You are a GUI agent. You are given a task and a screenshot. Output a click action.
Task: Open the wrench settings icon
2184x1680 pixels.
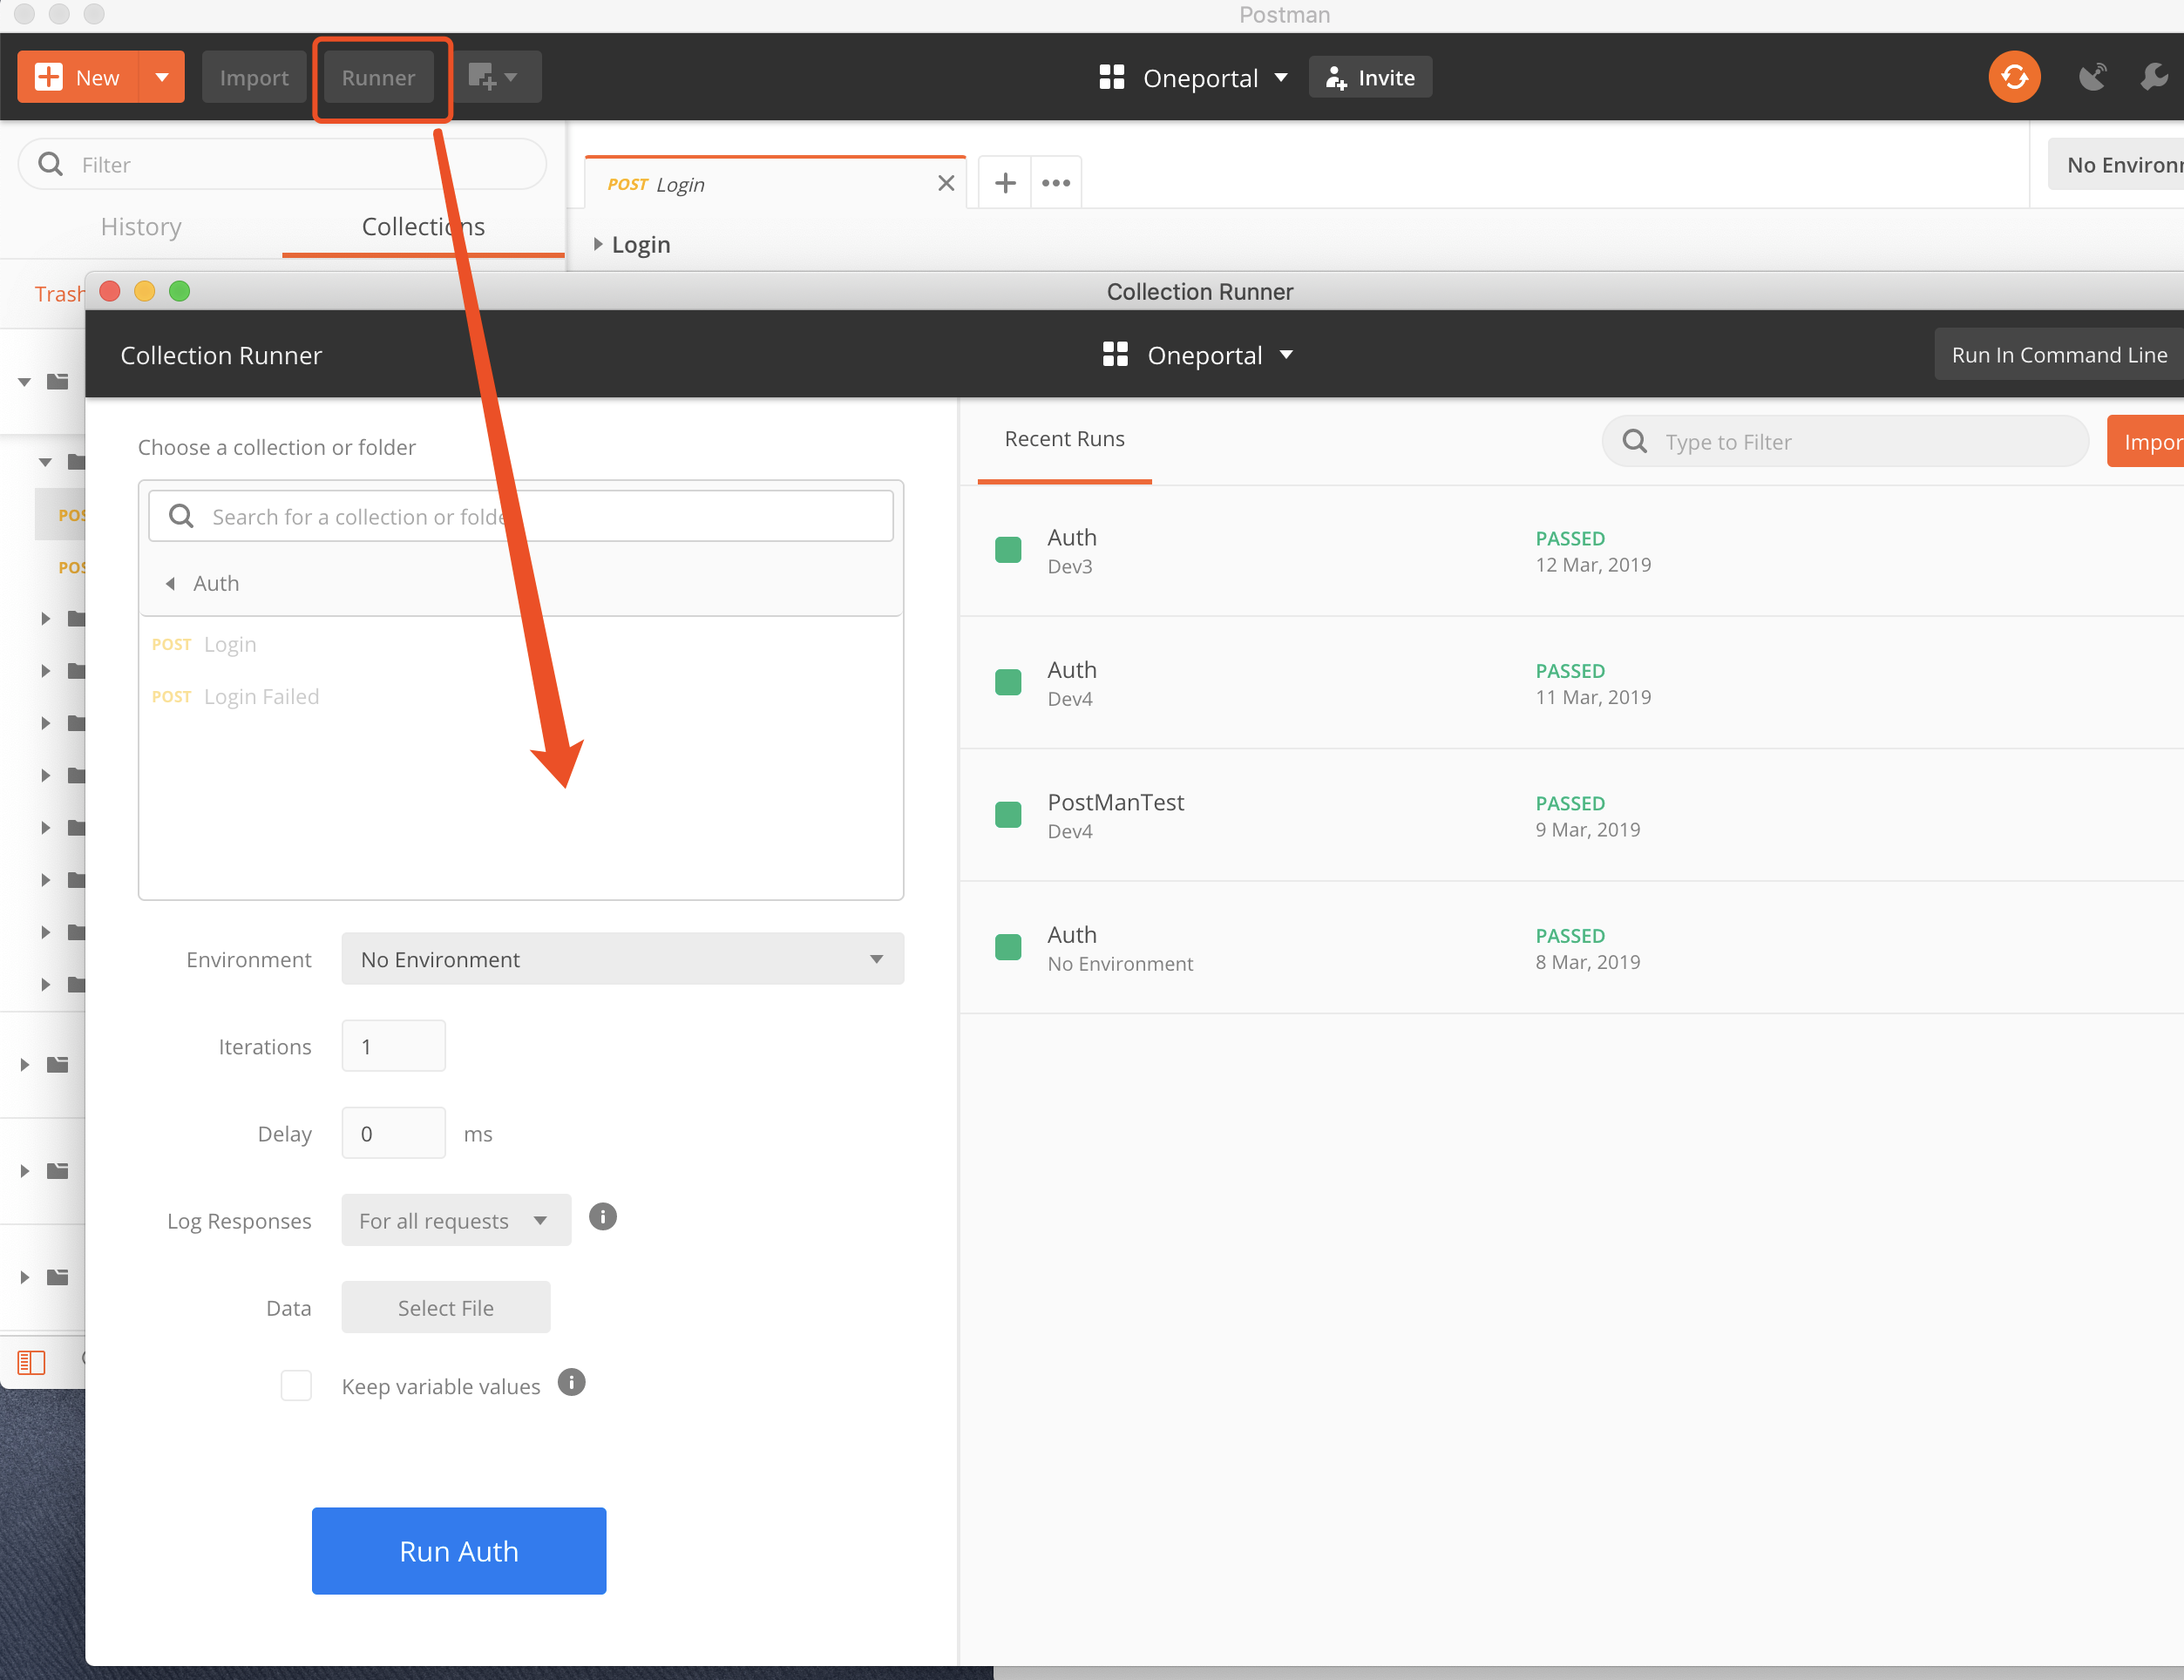click(x=2155, y=77)
